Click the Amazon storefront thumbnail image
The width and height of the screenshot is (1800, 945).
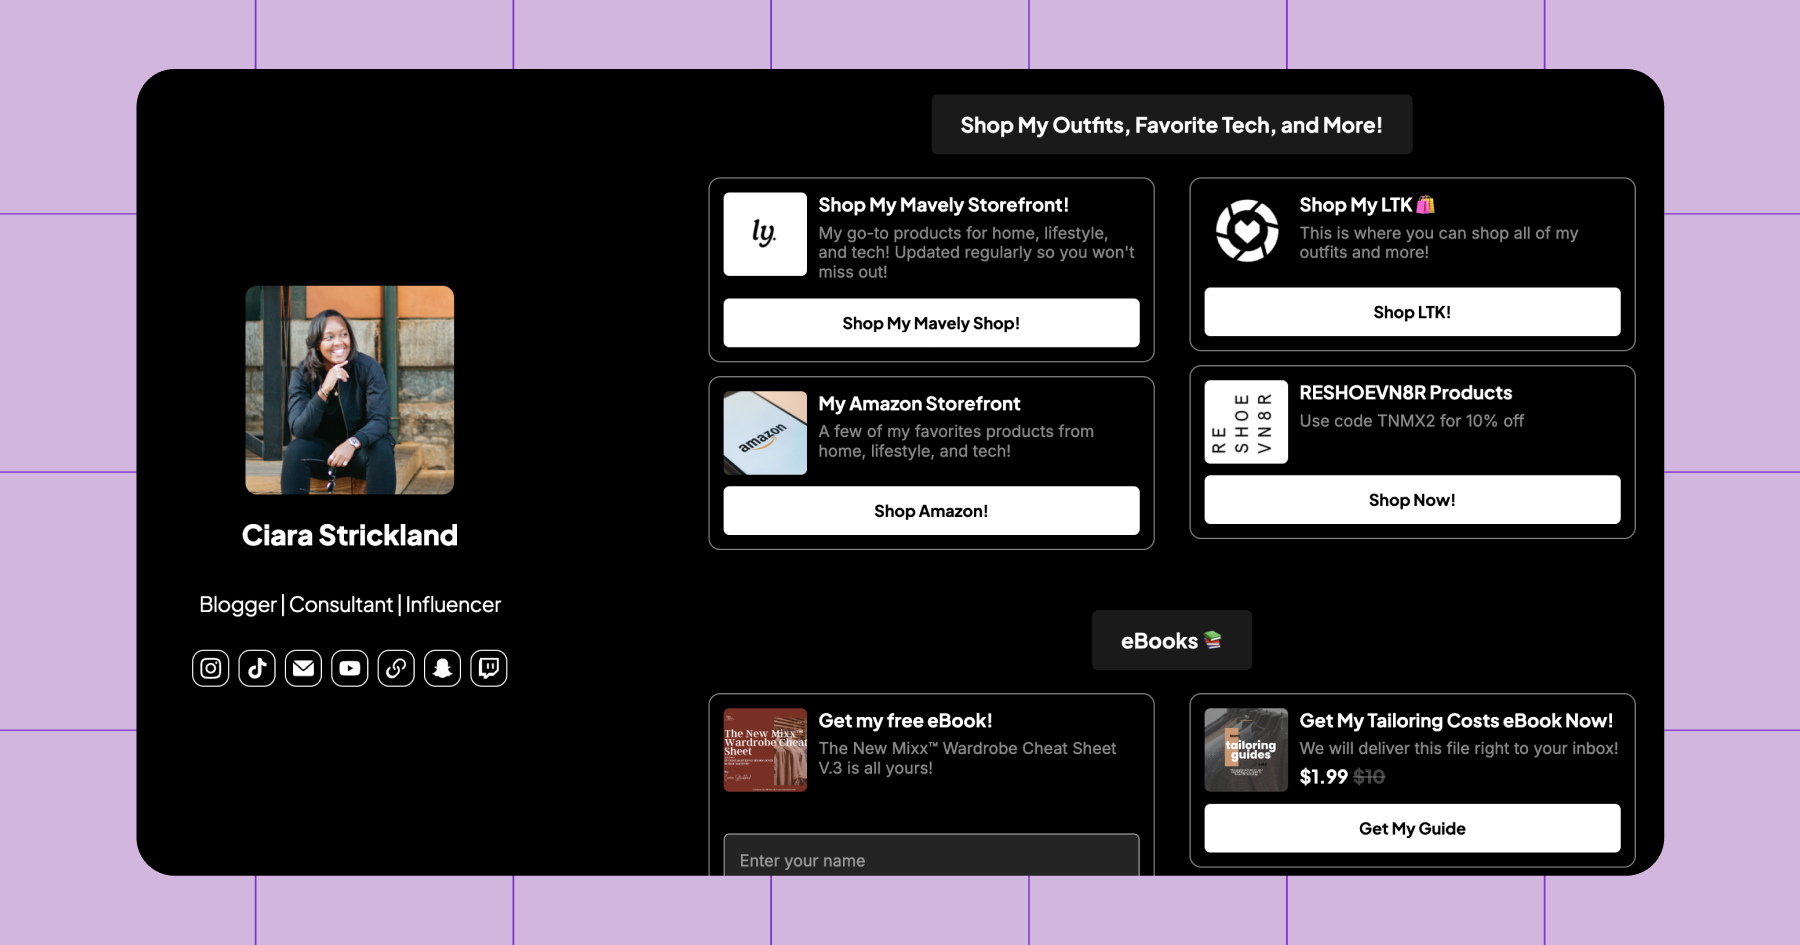(765, 433)
